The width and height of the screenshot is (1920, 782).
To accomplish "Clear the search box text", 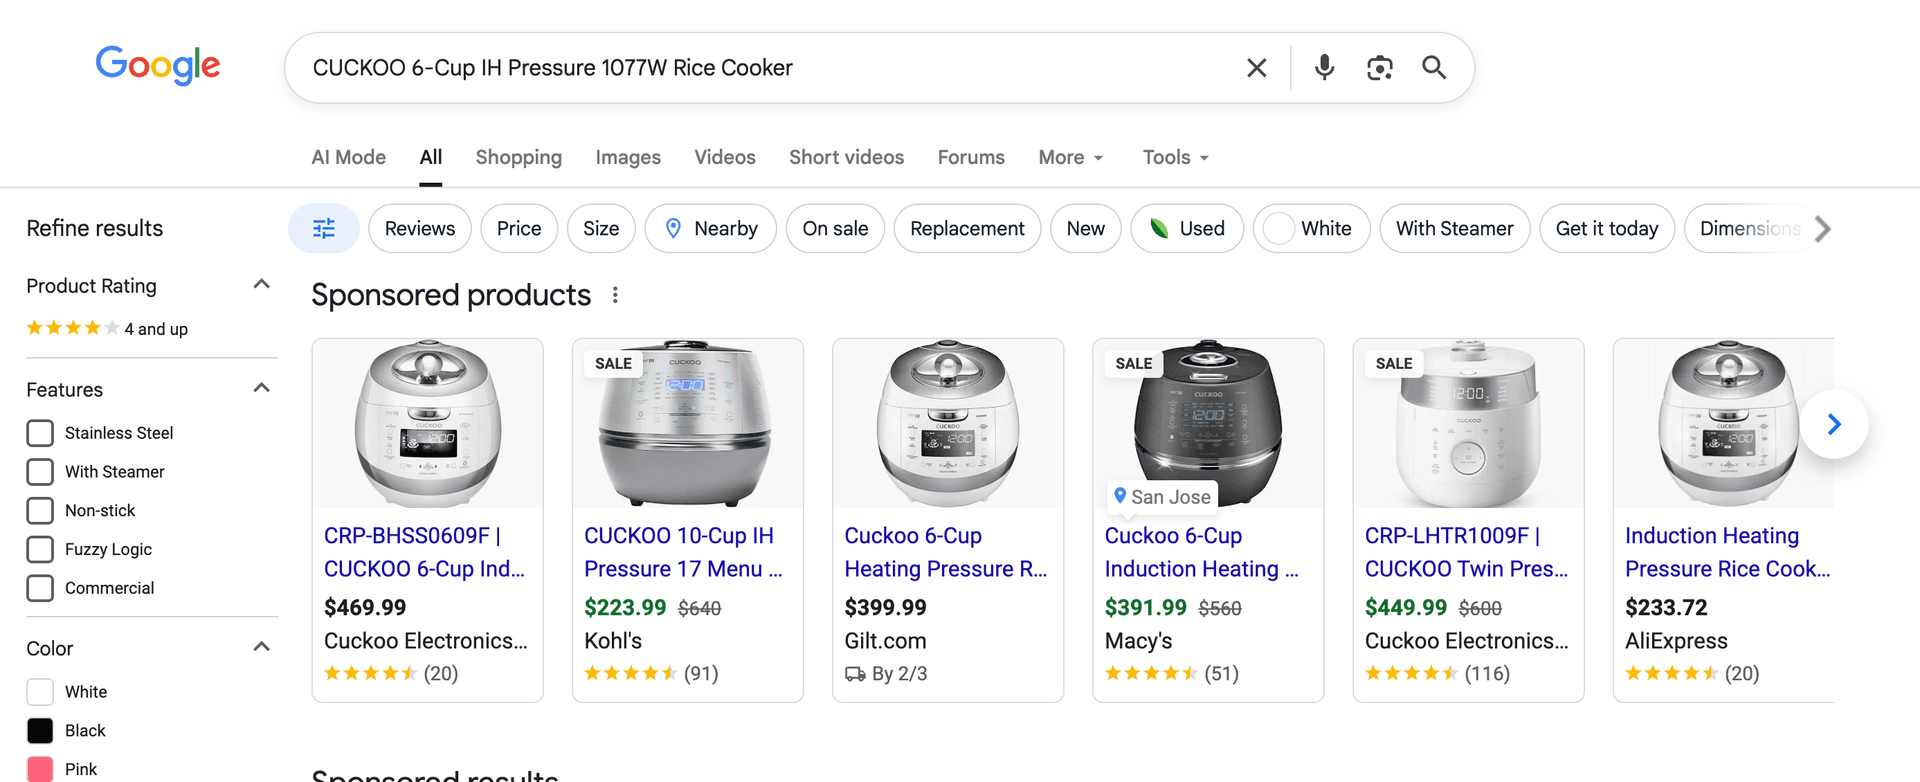I will tap(1256, 68).
